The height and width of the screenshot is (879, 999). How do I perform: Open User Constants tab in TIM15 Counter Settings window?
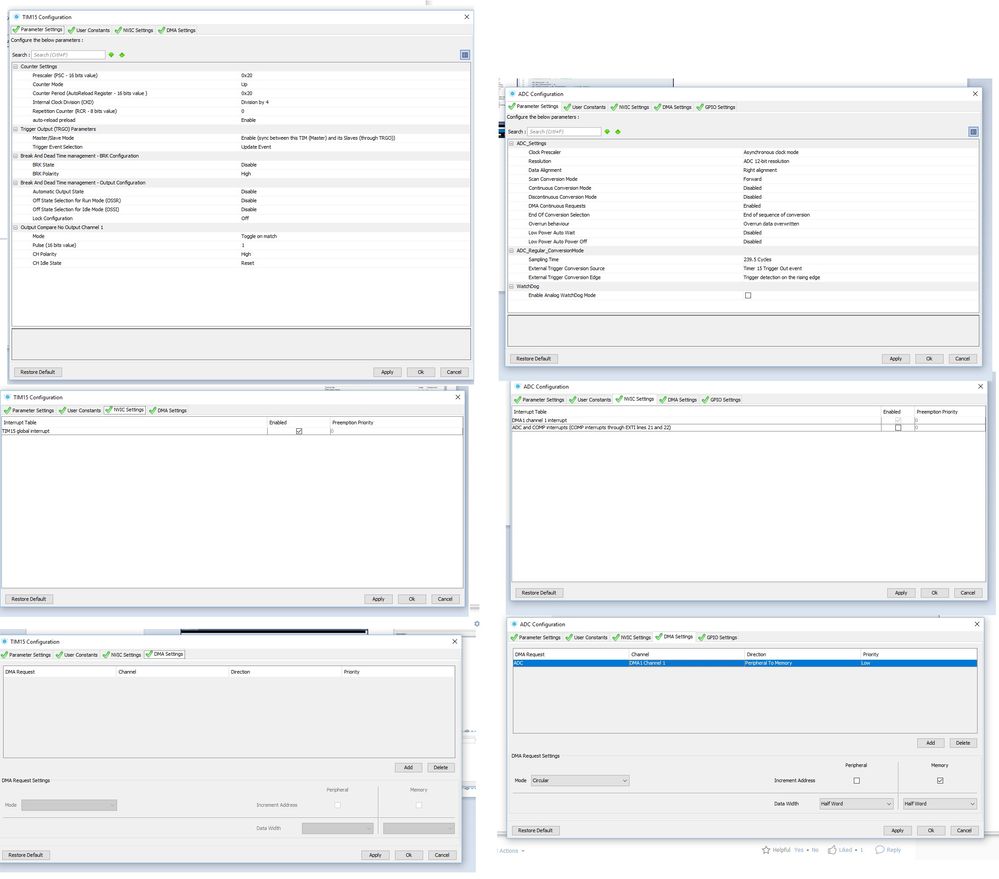(89, 30)
